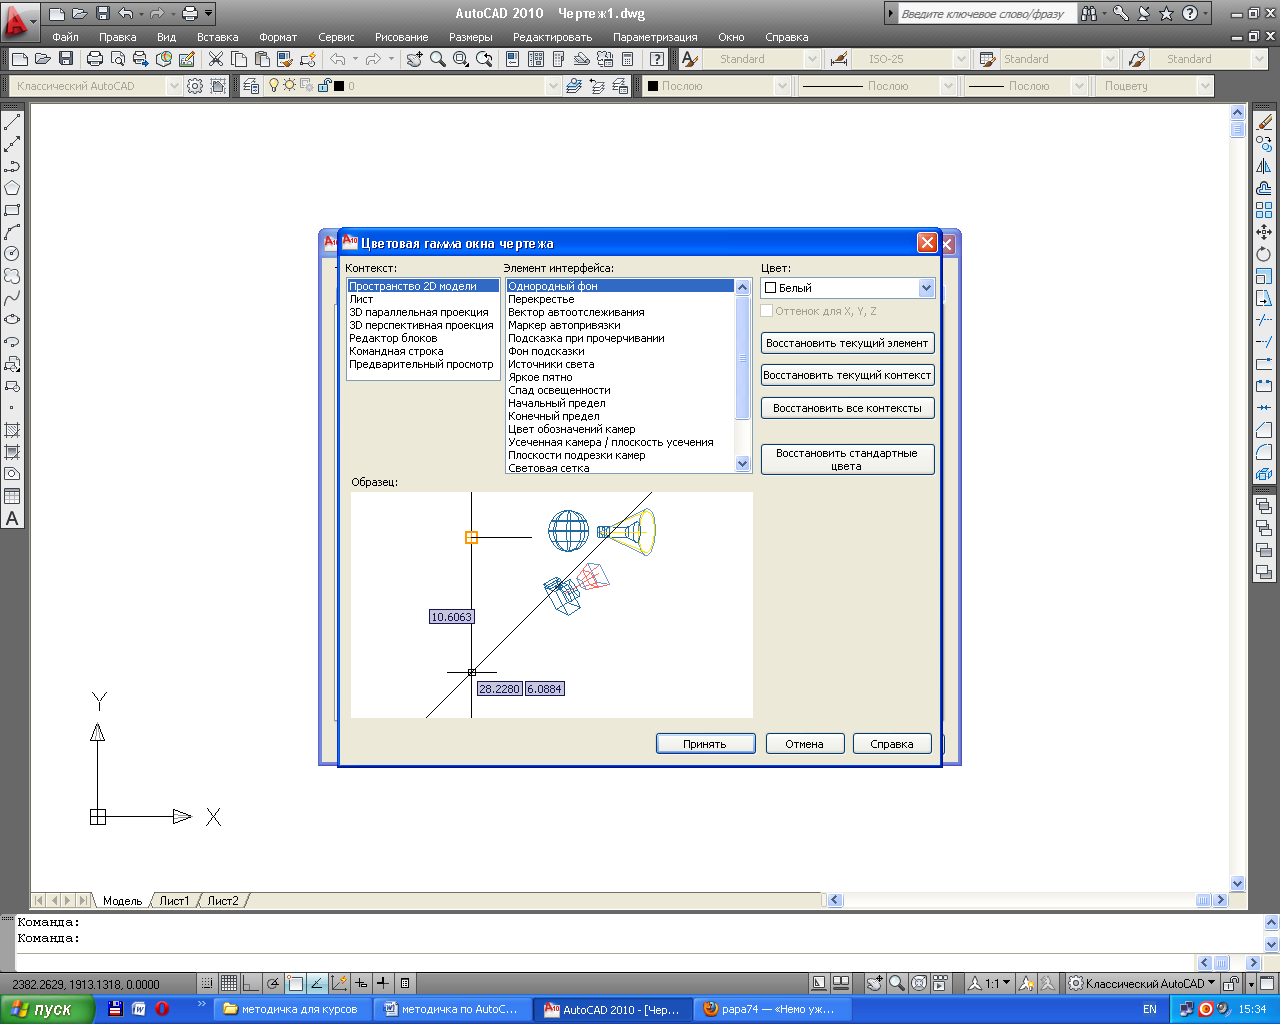Click 'Восстановить стандартные цвета' button
Viewport: 1280px width, 1024px height.
coord(847,459)
